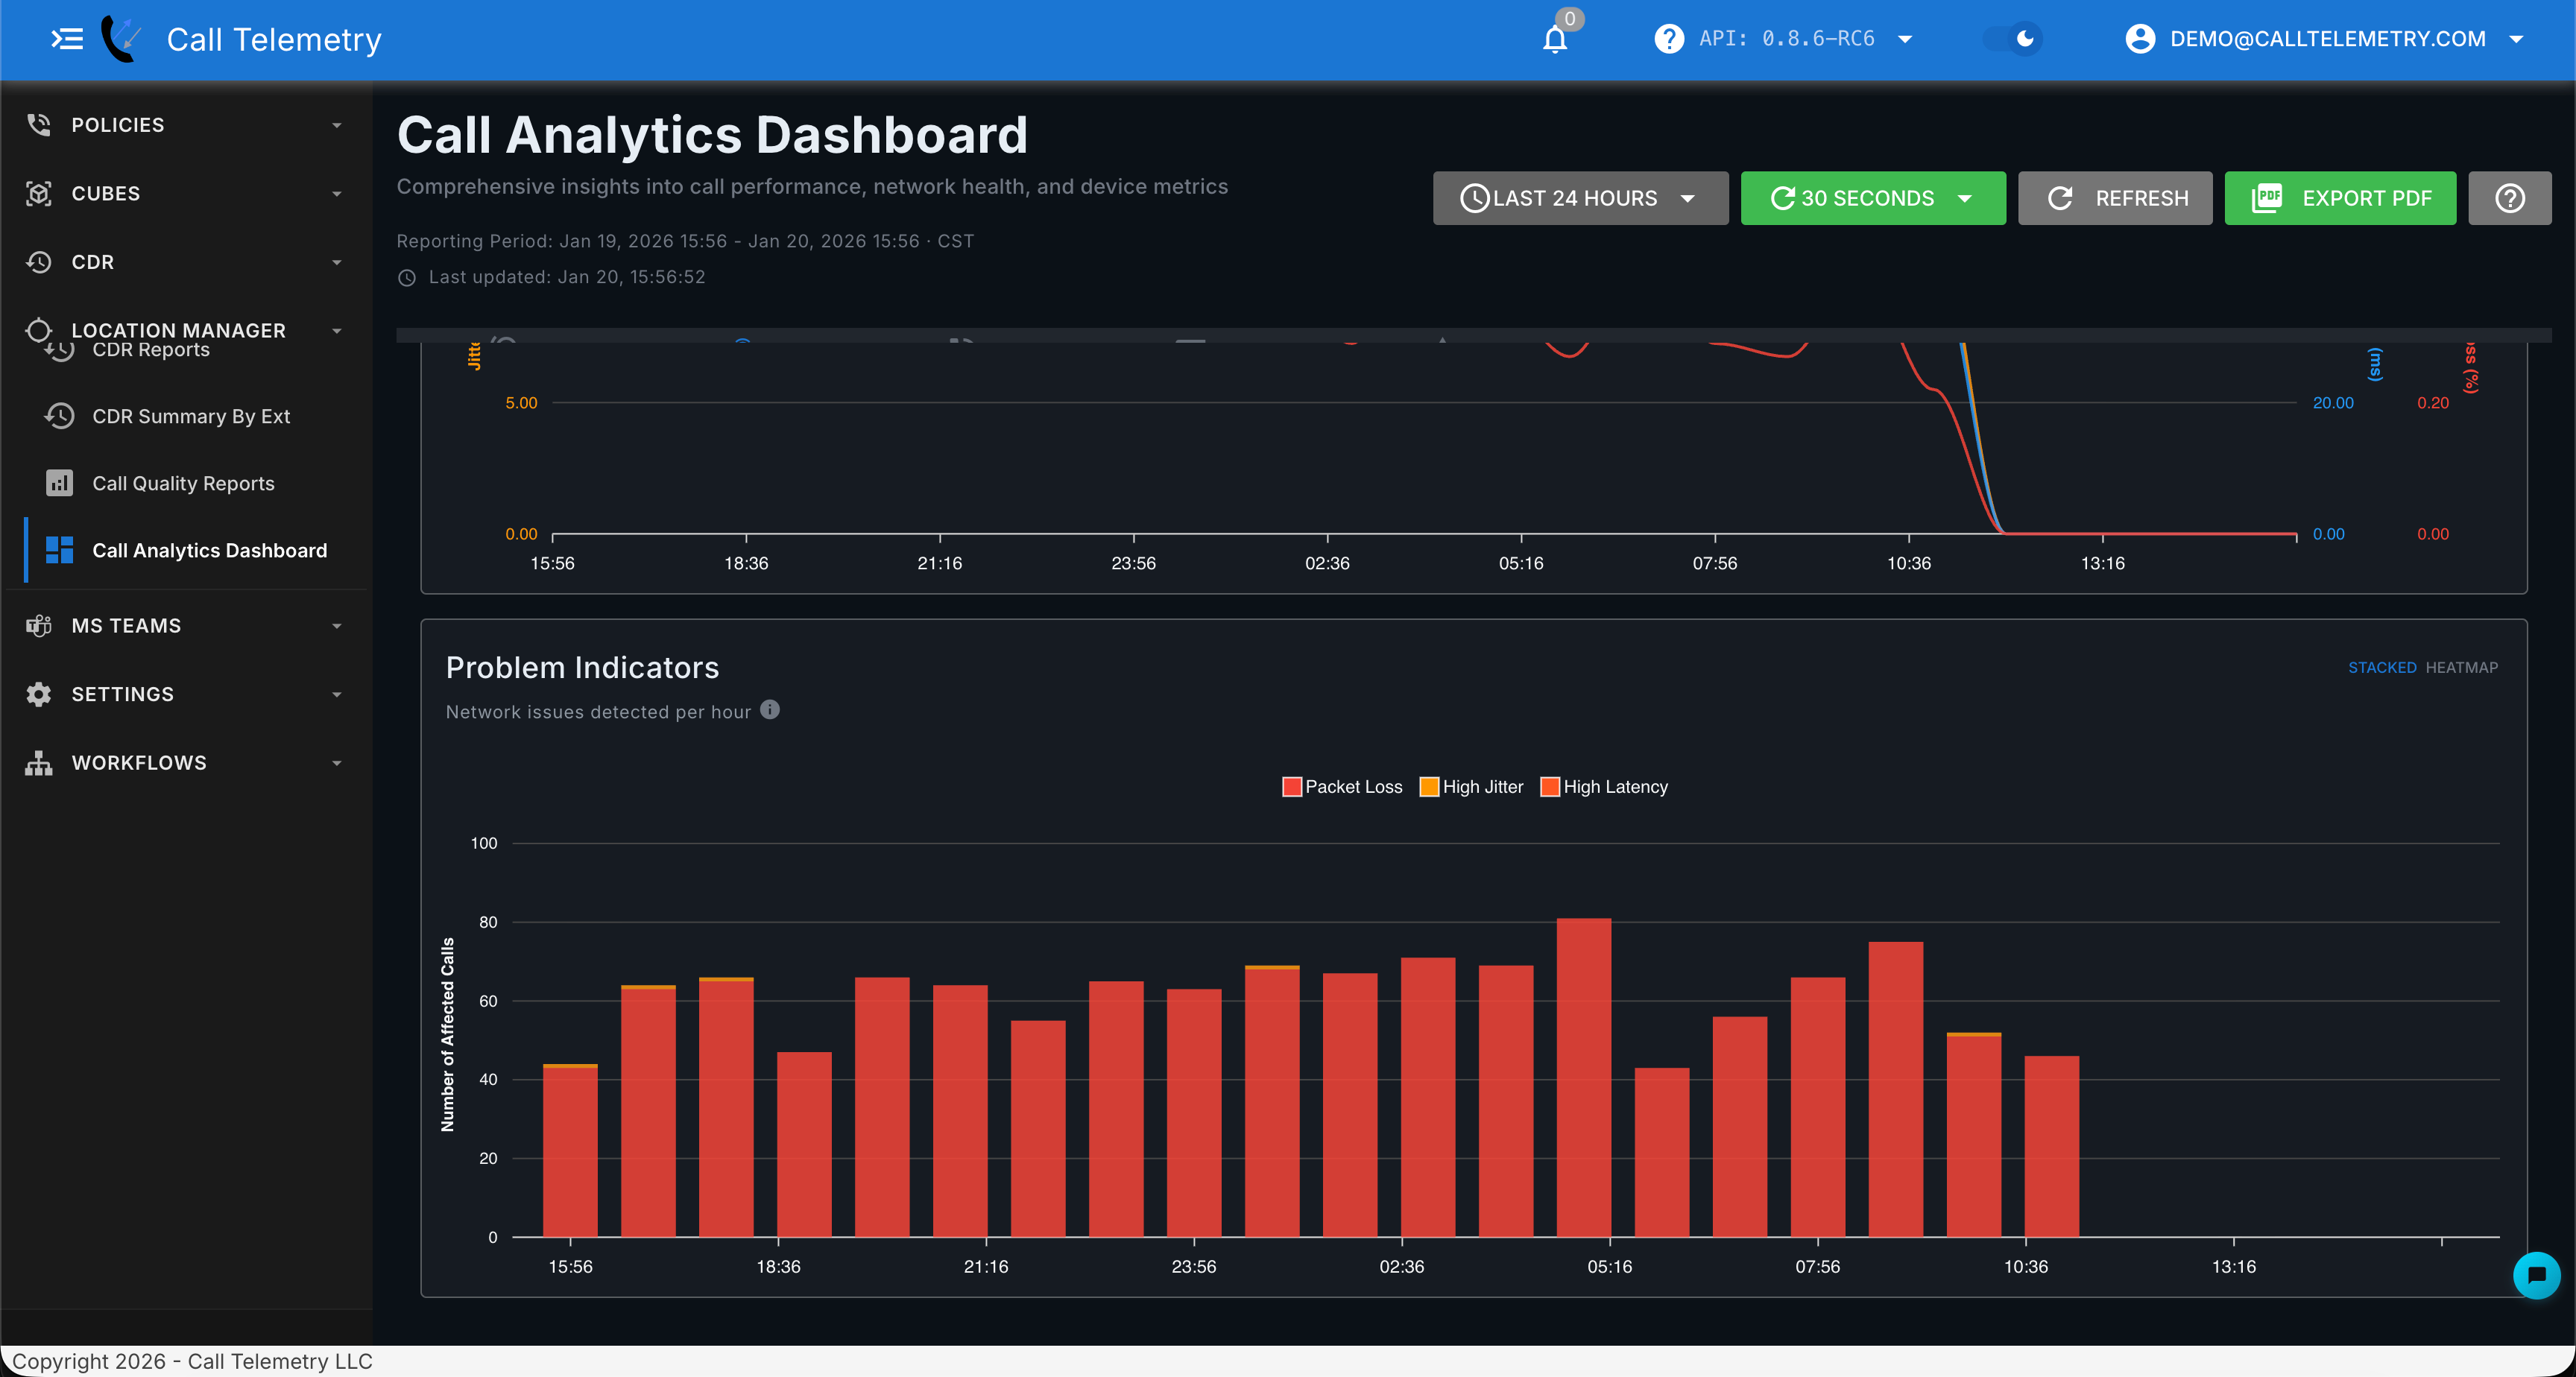Expand the Settings menu arrow
2576x1377 pixels.
(x=337, y=694)
